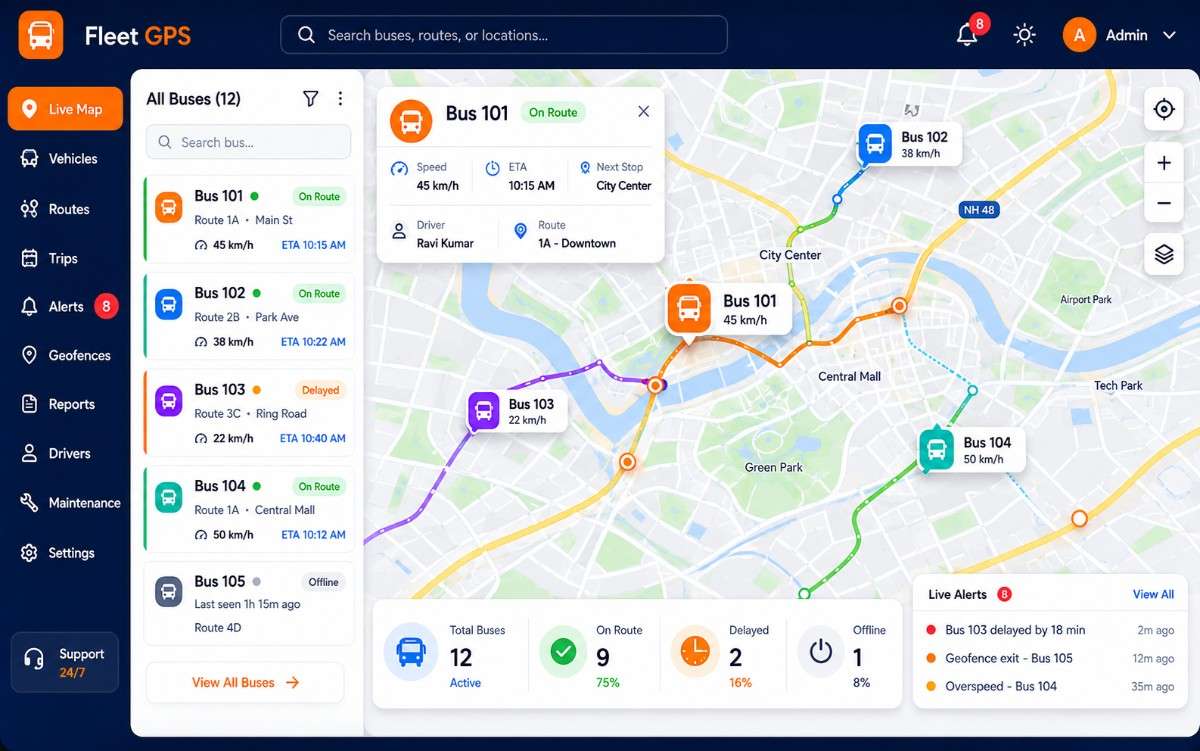This screenshot has height=751, width=1200.
Task: Click the speedometer icon in popup
Action: pos(399,168)
